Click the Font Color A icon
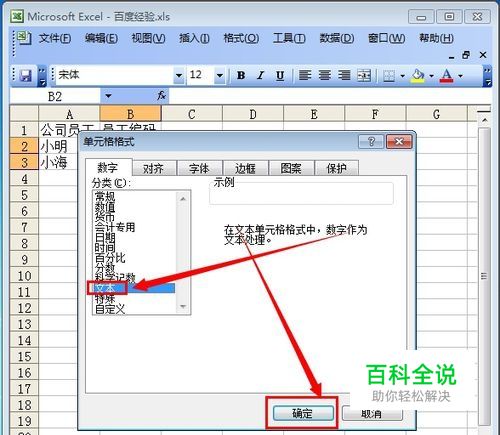 [x=447, y=76]
